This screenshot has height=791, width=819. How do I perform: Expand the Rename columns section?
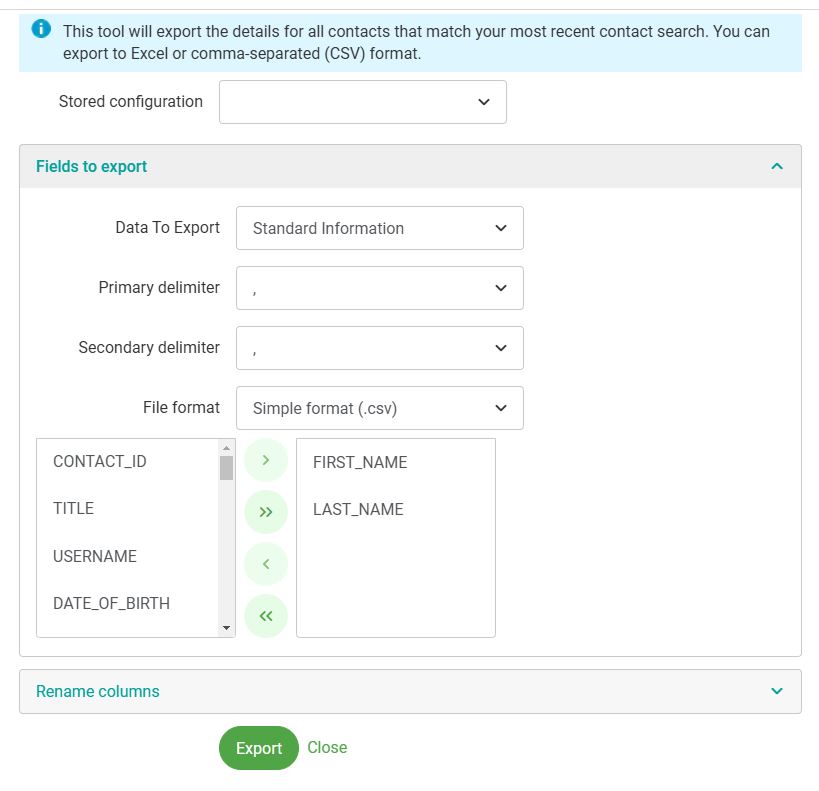point(777,691)
